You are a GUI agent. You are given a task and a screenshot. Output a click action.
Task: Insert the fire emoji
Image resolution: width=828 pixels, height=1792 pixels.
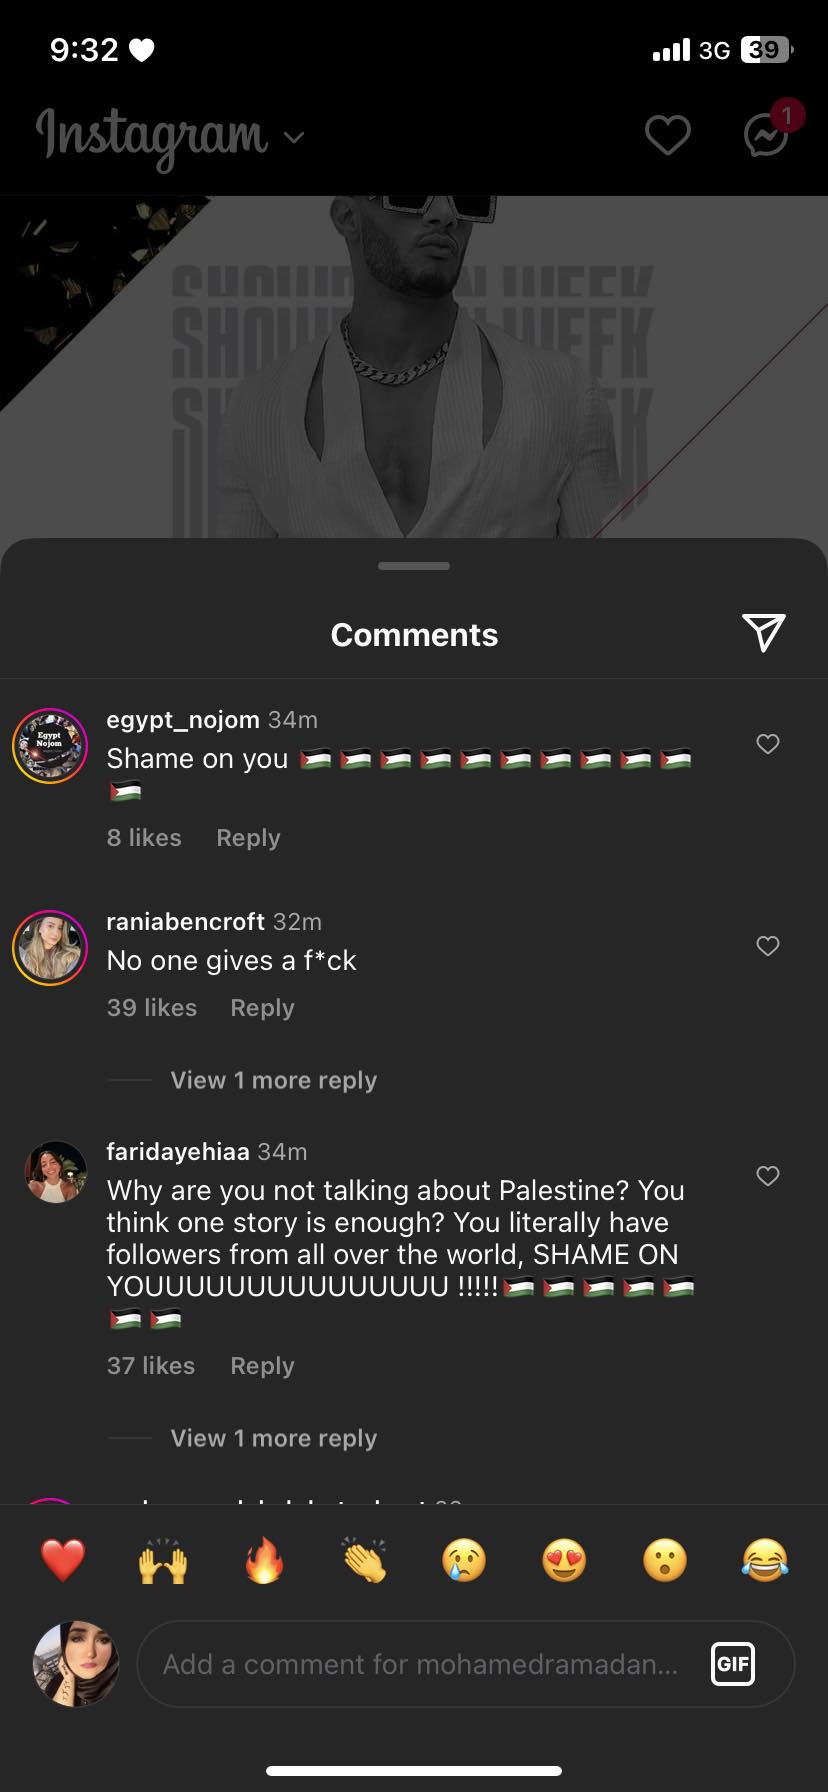coord(264,1560)
